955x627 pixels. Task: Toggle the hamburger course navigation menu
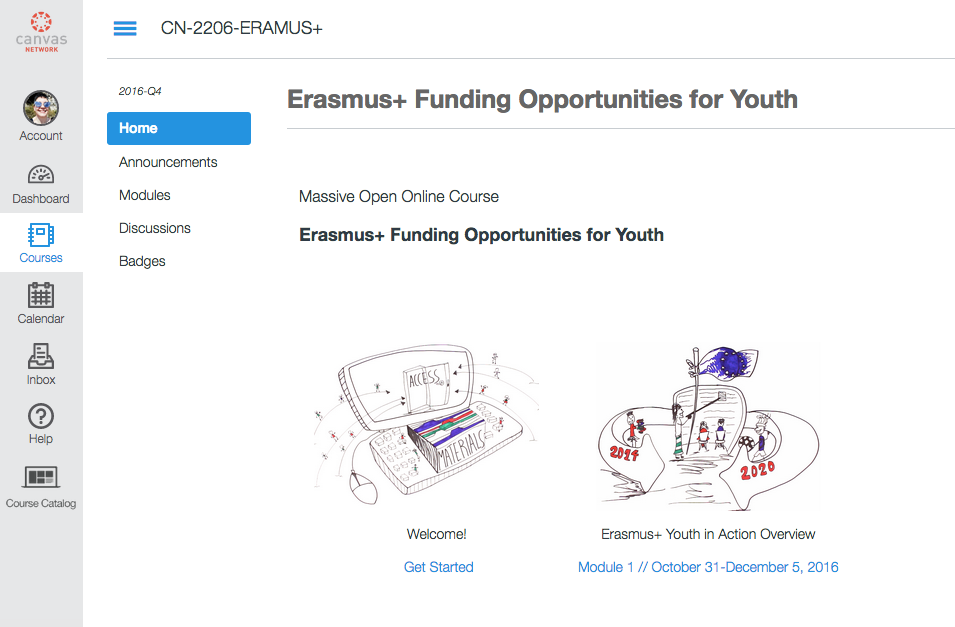pyautogui.click(x=125, y=28)
